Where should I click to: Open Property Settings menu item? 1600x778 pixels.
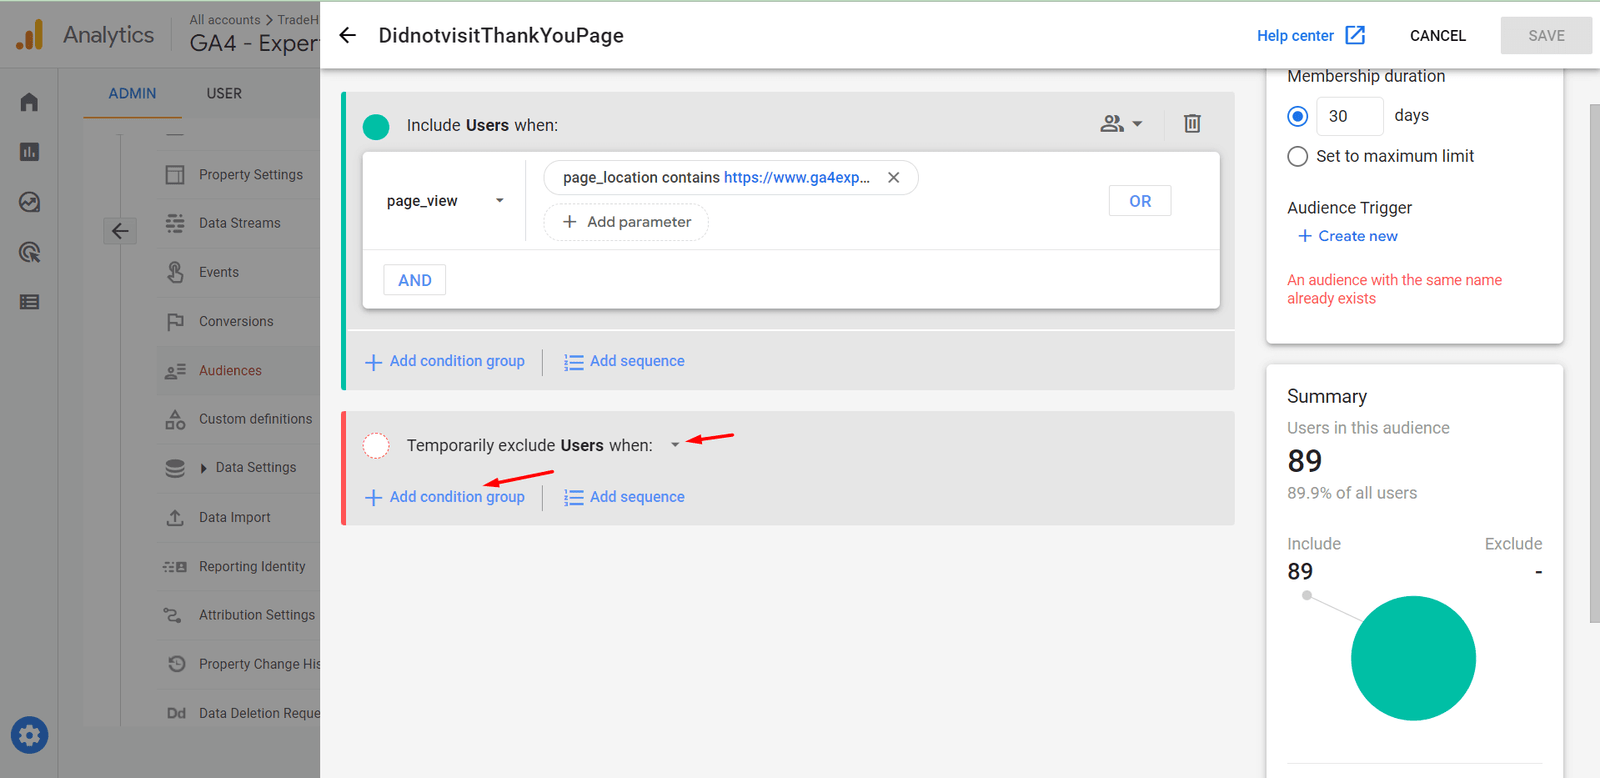pos(251,175)
